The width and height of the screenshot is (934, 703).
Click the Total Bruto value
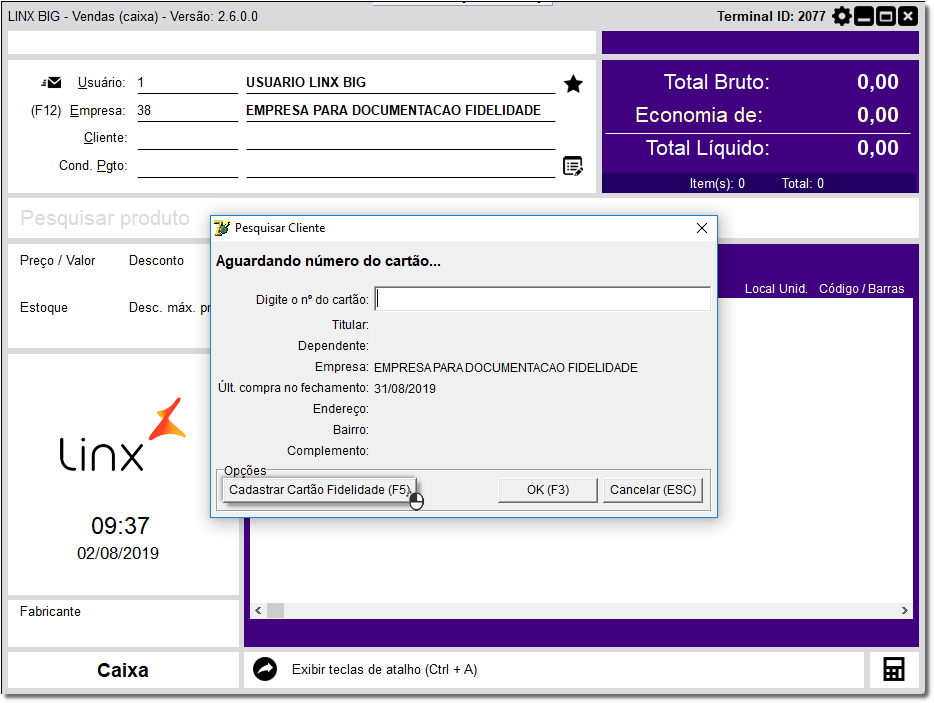coord(877,82)
